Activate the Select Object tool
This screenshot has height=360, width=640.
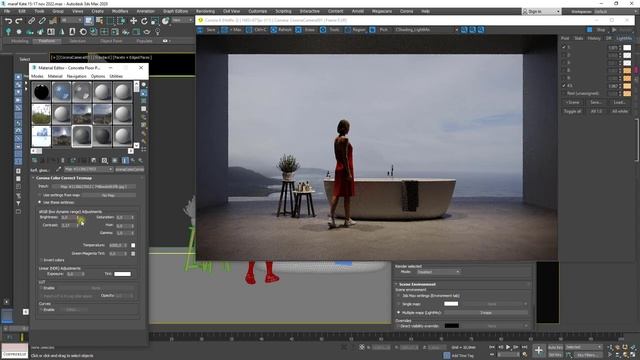[x=89, y=20]
